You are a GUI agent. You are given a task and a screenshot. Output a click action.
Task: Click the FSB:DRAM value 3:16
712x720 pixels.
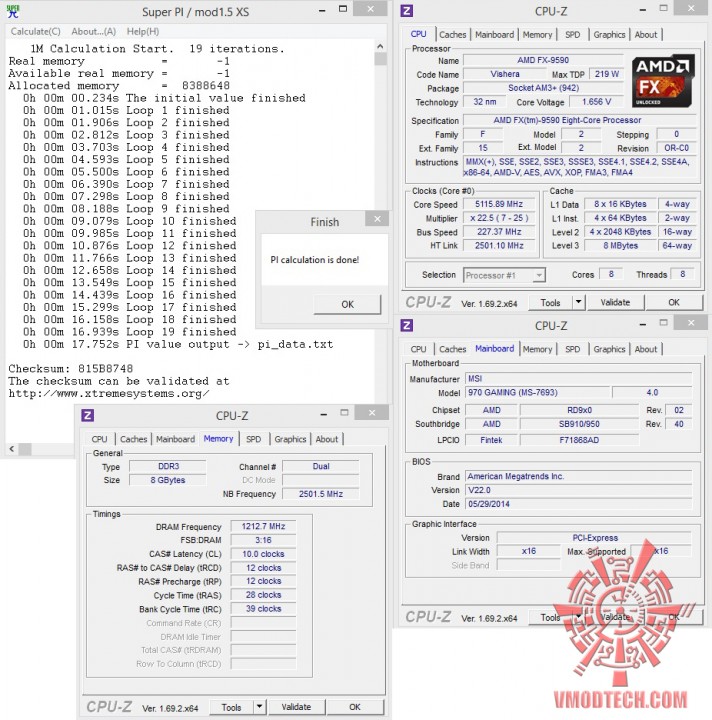(263, 540)
